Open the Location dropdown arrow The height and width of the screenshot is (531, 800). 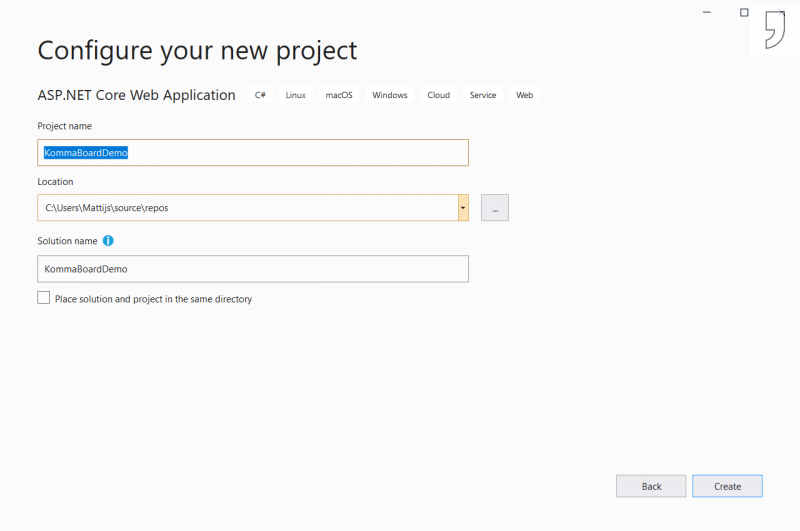pos(463,208)
